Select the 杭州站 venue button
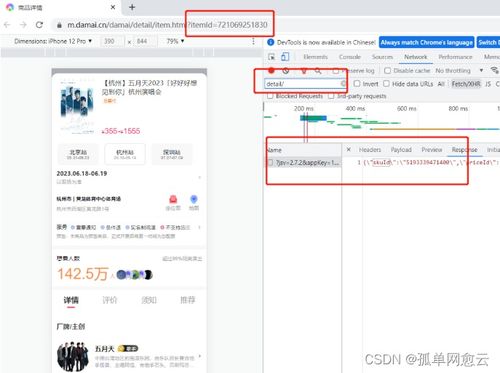This screenshot has height=373, width=500. click(x=125, y=154)
